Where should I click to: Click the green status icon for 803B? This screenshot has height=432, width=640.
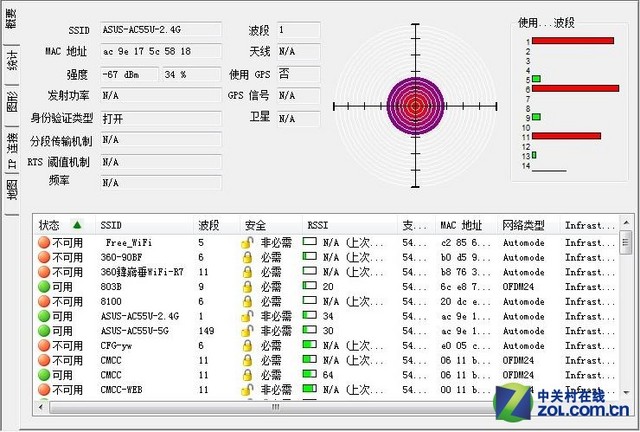(x=44, y=287)
